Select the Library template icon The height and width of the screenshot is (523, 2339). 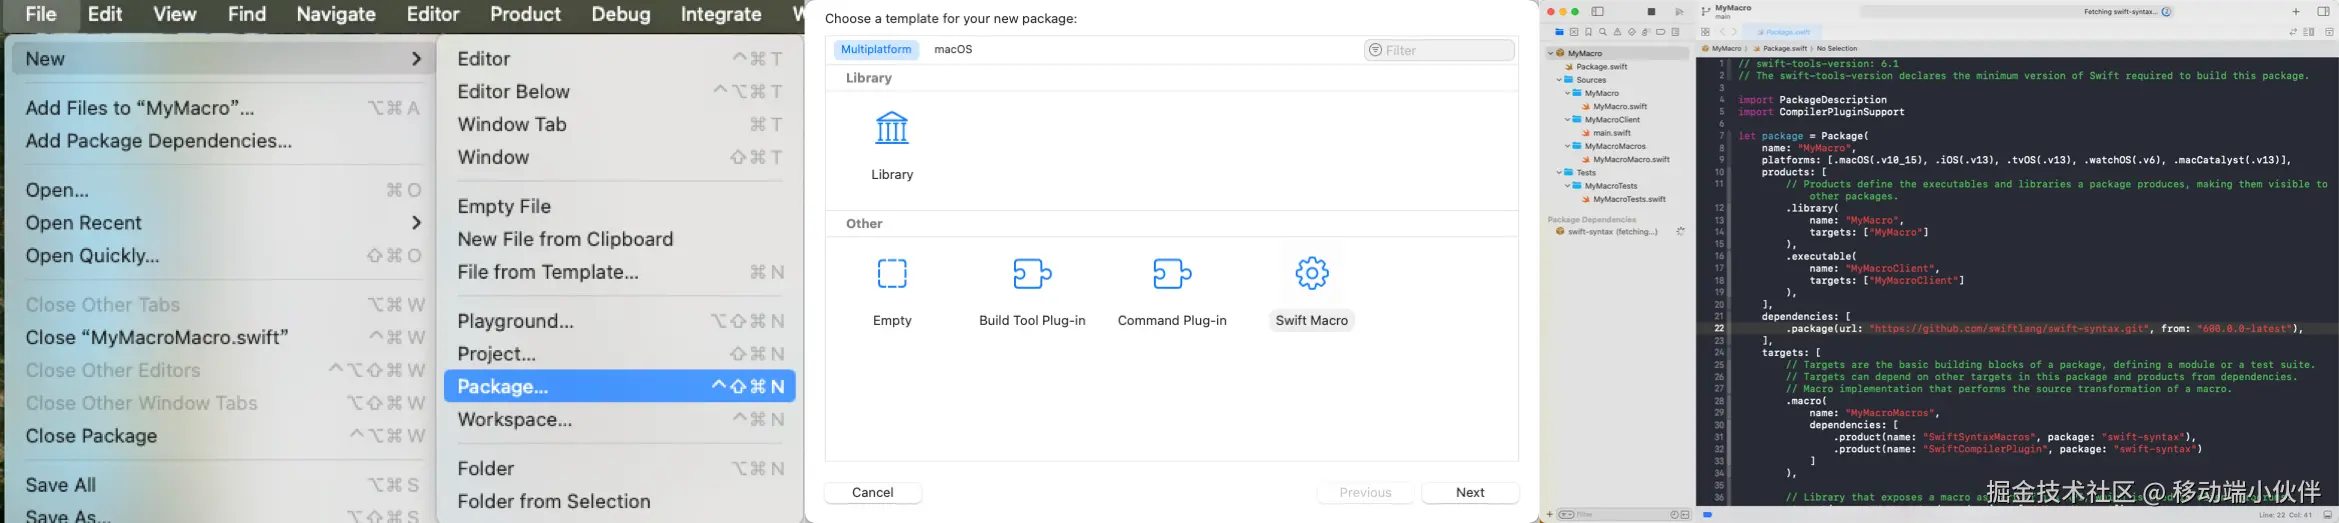pyautogui.click(x=891, y=129)
